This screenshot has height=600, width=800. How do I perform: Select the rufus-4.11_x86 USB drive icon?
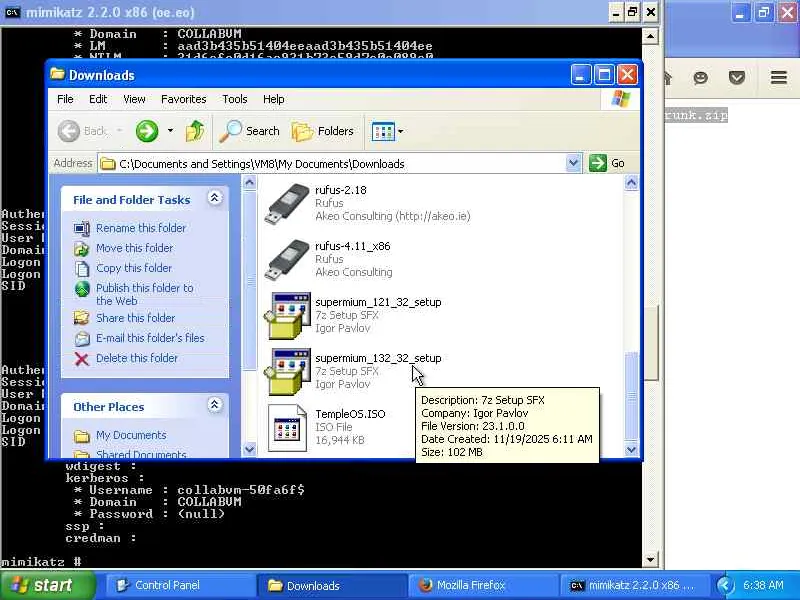click(287, 260)
